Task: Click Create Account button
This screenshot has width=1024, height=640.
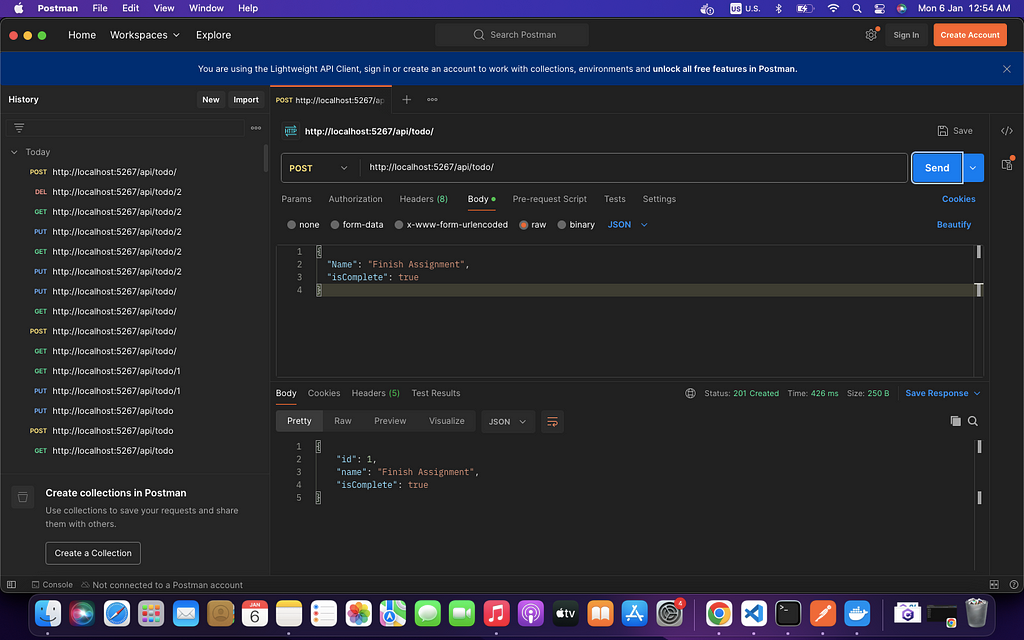Action: tap(970, 35)
